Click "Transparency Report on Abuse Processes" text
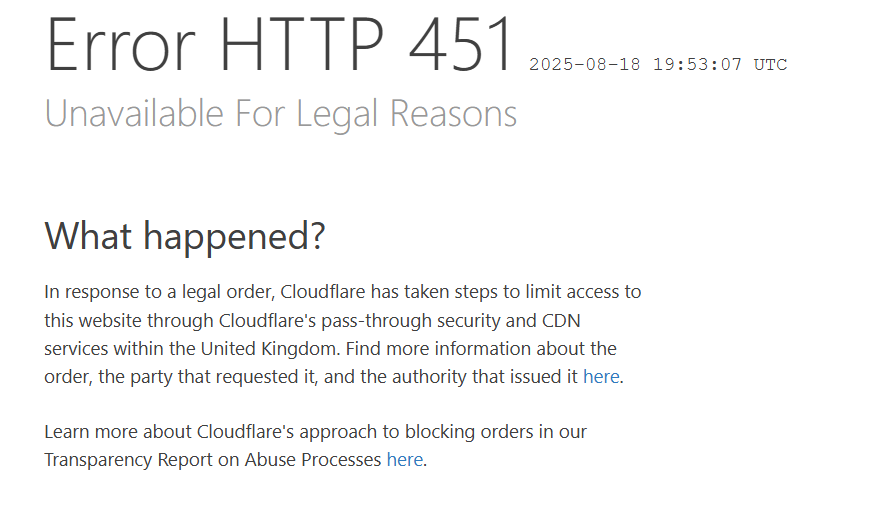Image resolution: width=894 pixels, height=523 pixels. (x=213, y=460)
